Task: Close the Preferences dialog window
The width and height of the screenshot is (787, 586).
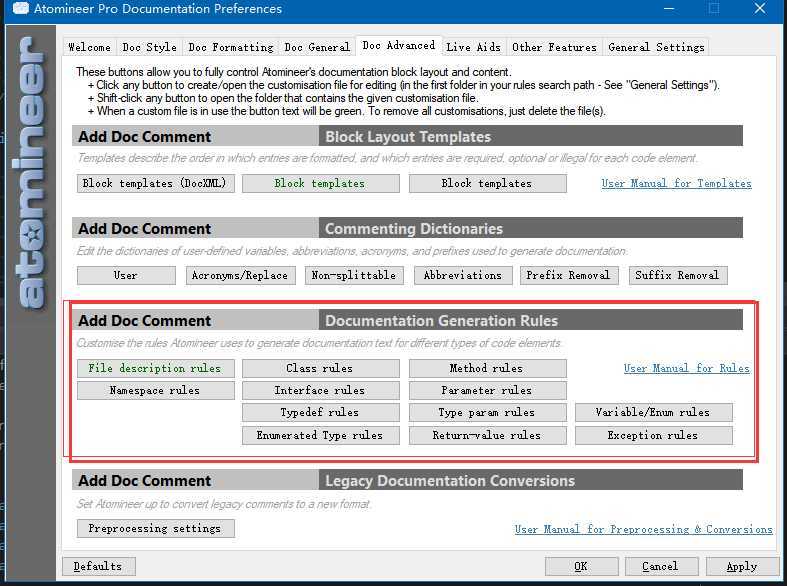Action: [760, 9]
